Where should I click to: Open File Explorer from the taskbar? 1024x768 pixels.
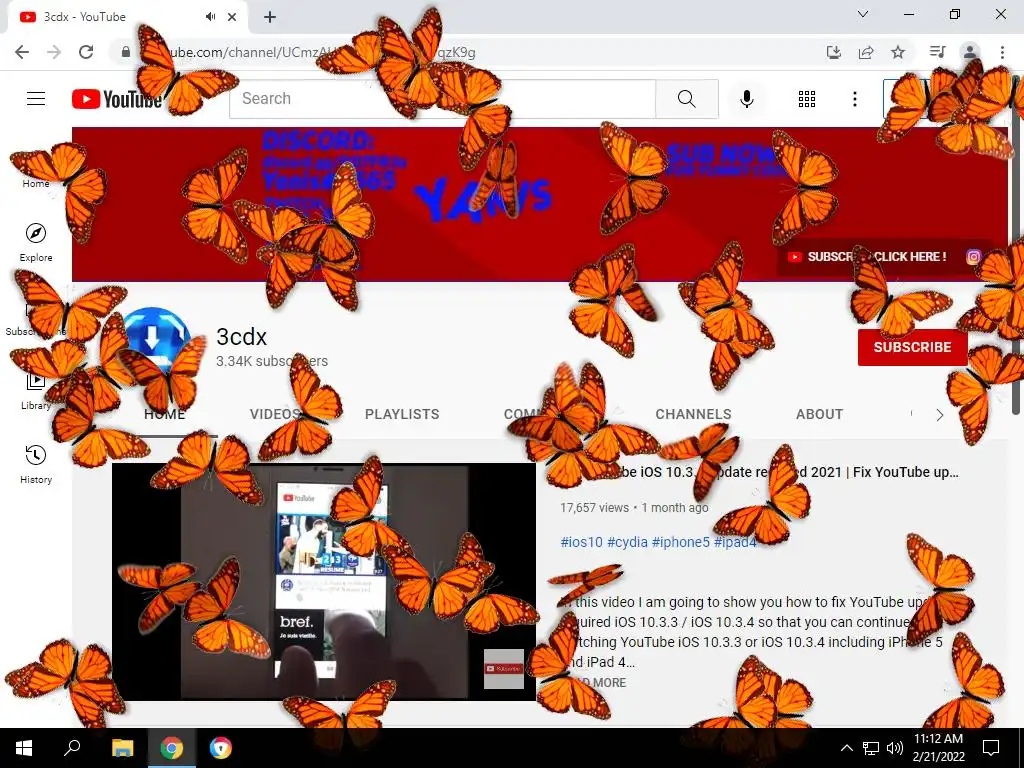122,748
